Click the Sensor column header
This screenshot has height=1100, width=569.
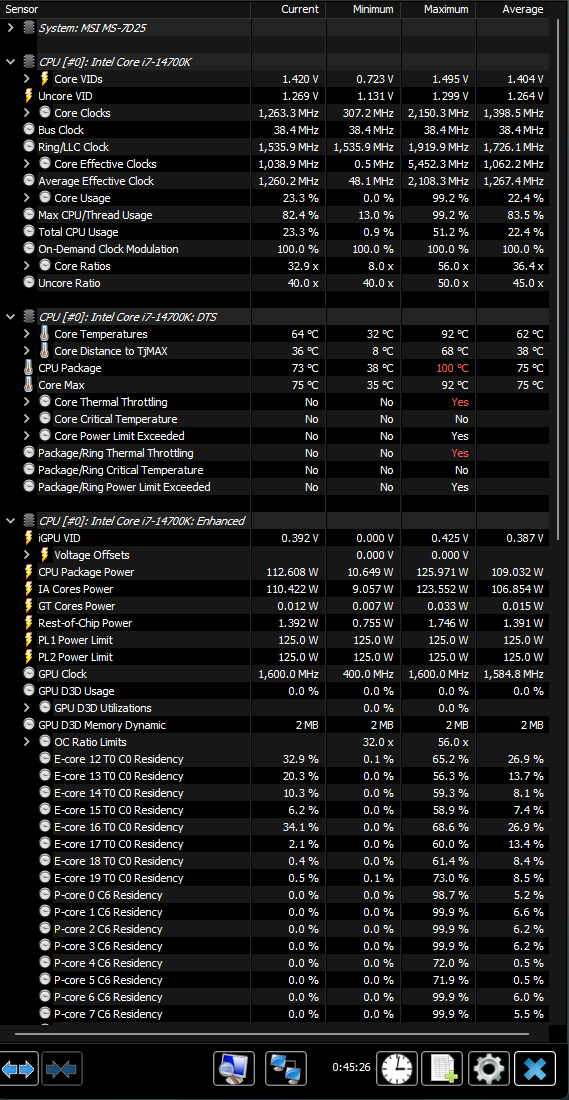(126, 9)
